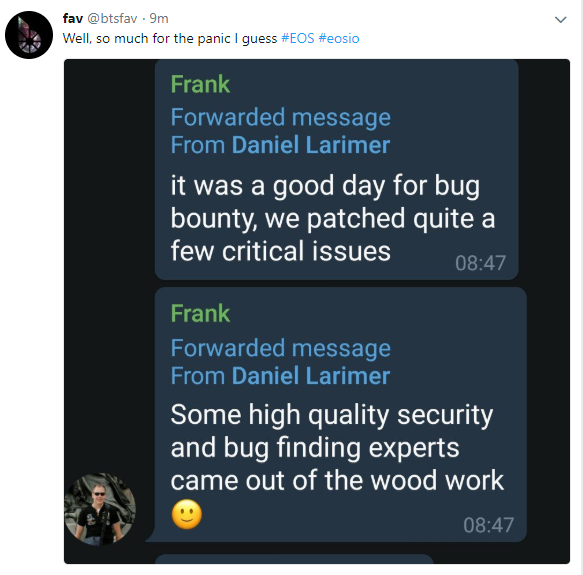Open Daniel Larimer in first forwarded message
Image resolution: width=583 pixels, height=575 pixels.
click(x=311, y=145)
